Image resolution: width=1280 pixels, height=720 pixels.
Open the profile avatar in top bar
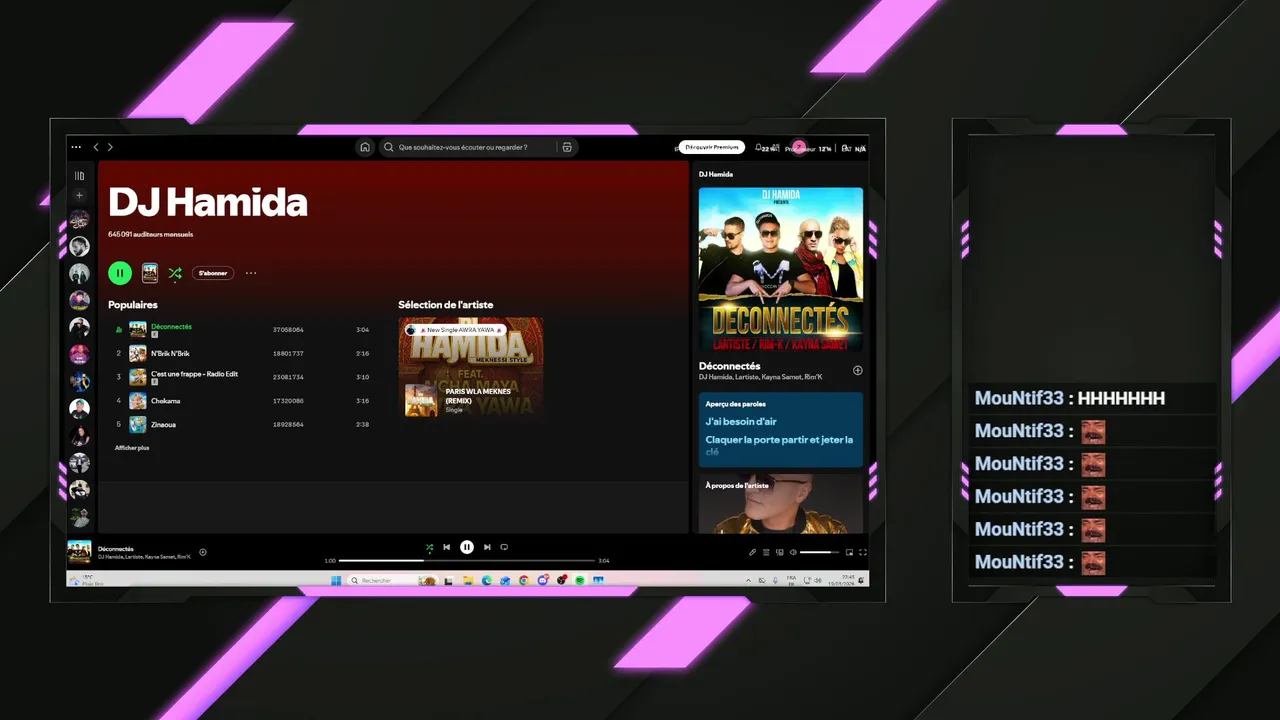[799, 147]
